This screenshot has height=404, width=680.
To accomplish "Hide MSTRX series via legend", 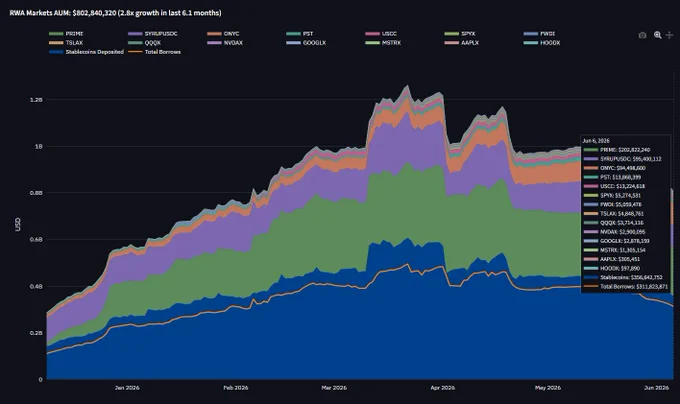I will click(383, 43).
